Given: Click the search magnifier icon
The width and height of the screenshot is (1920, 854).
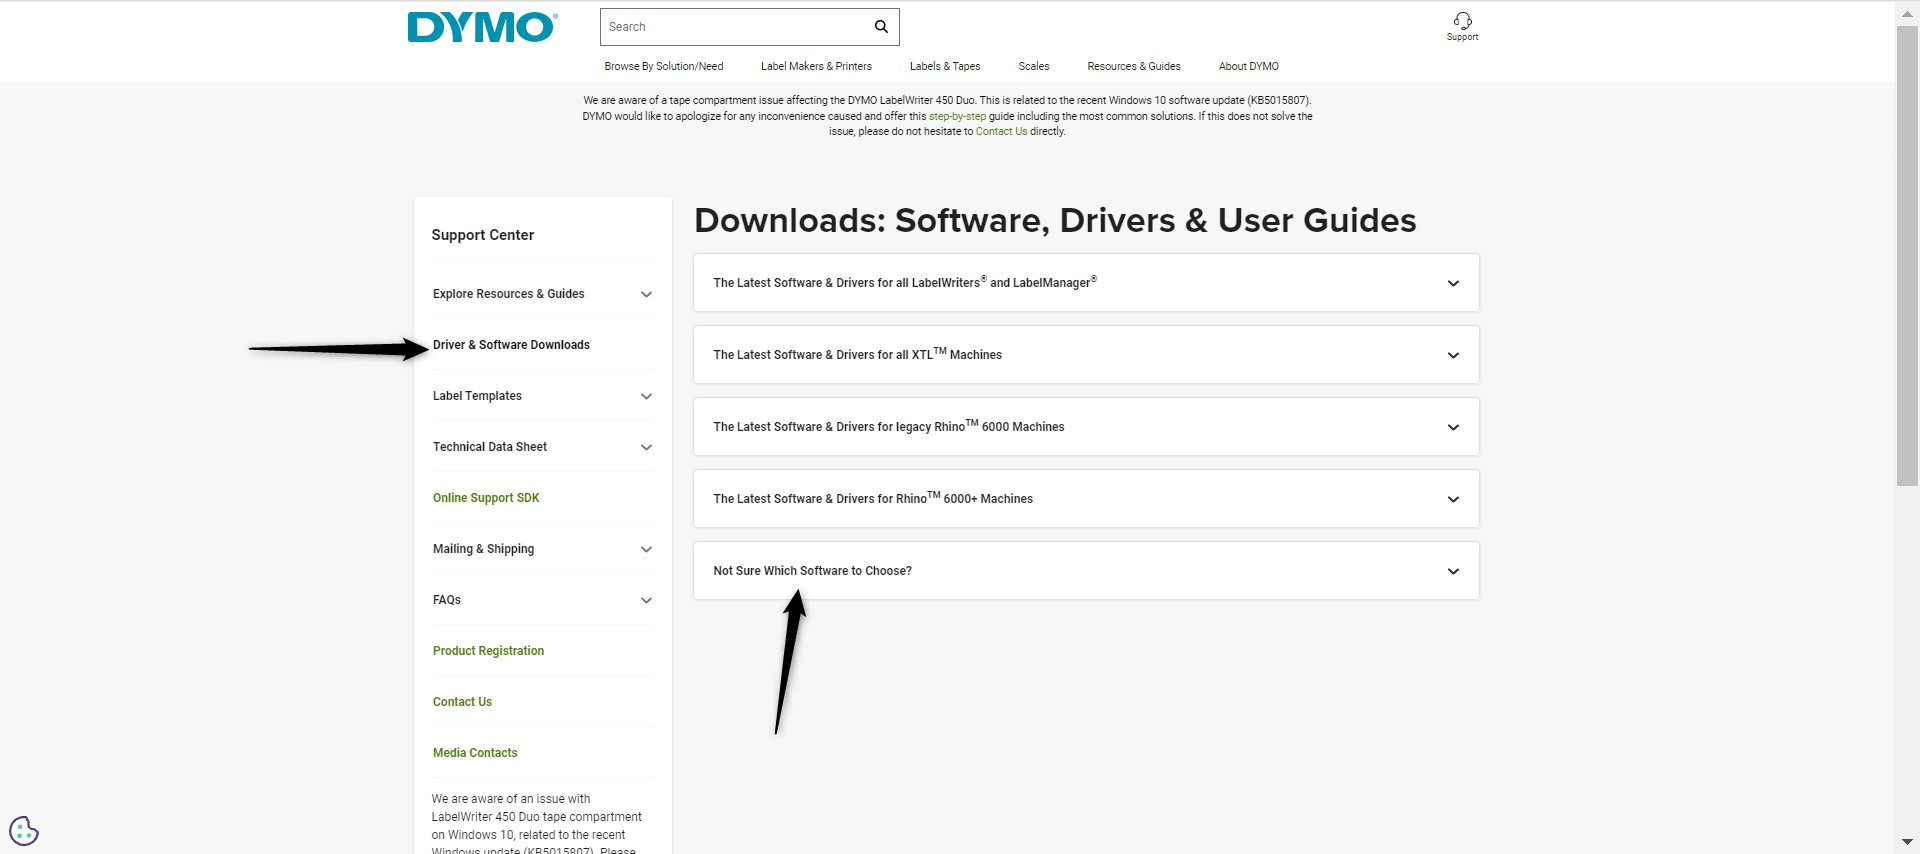Looking at the screenshot, I should (x=881, y=27).
